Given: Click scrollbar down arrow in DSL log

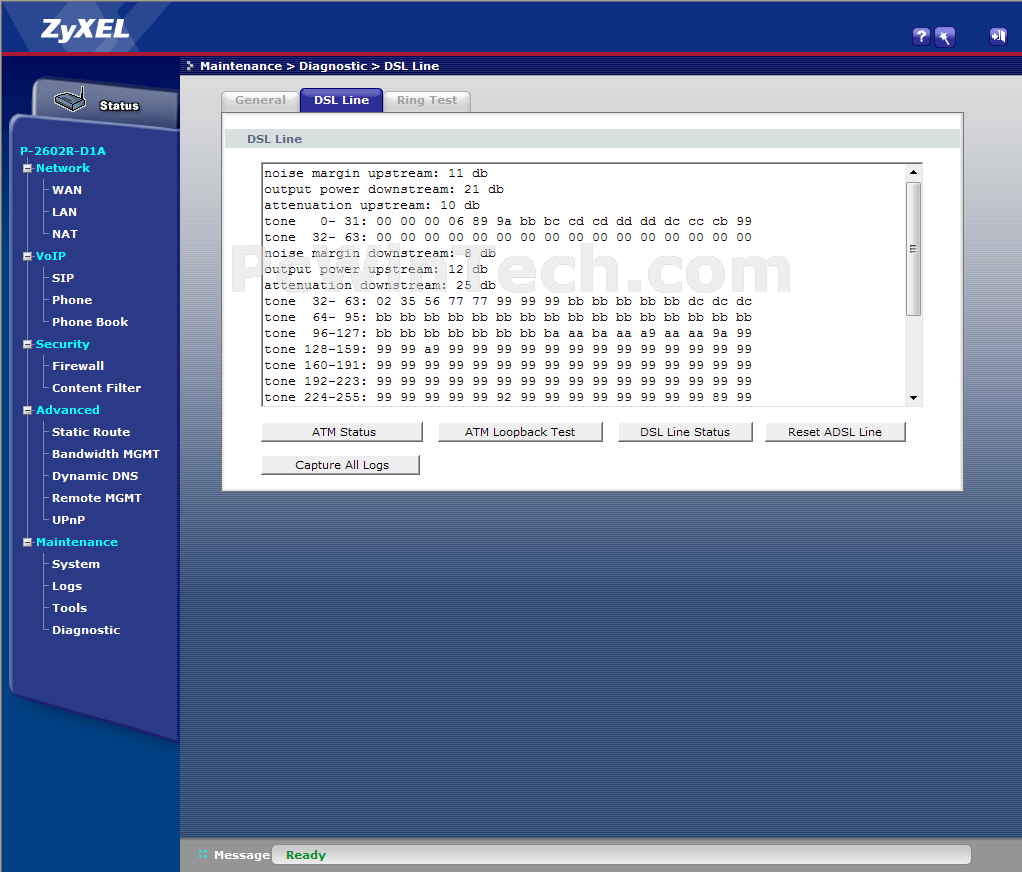Looking at the screenshot, I should (x=913, y=398).
